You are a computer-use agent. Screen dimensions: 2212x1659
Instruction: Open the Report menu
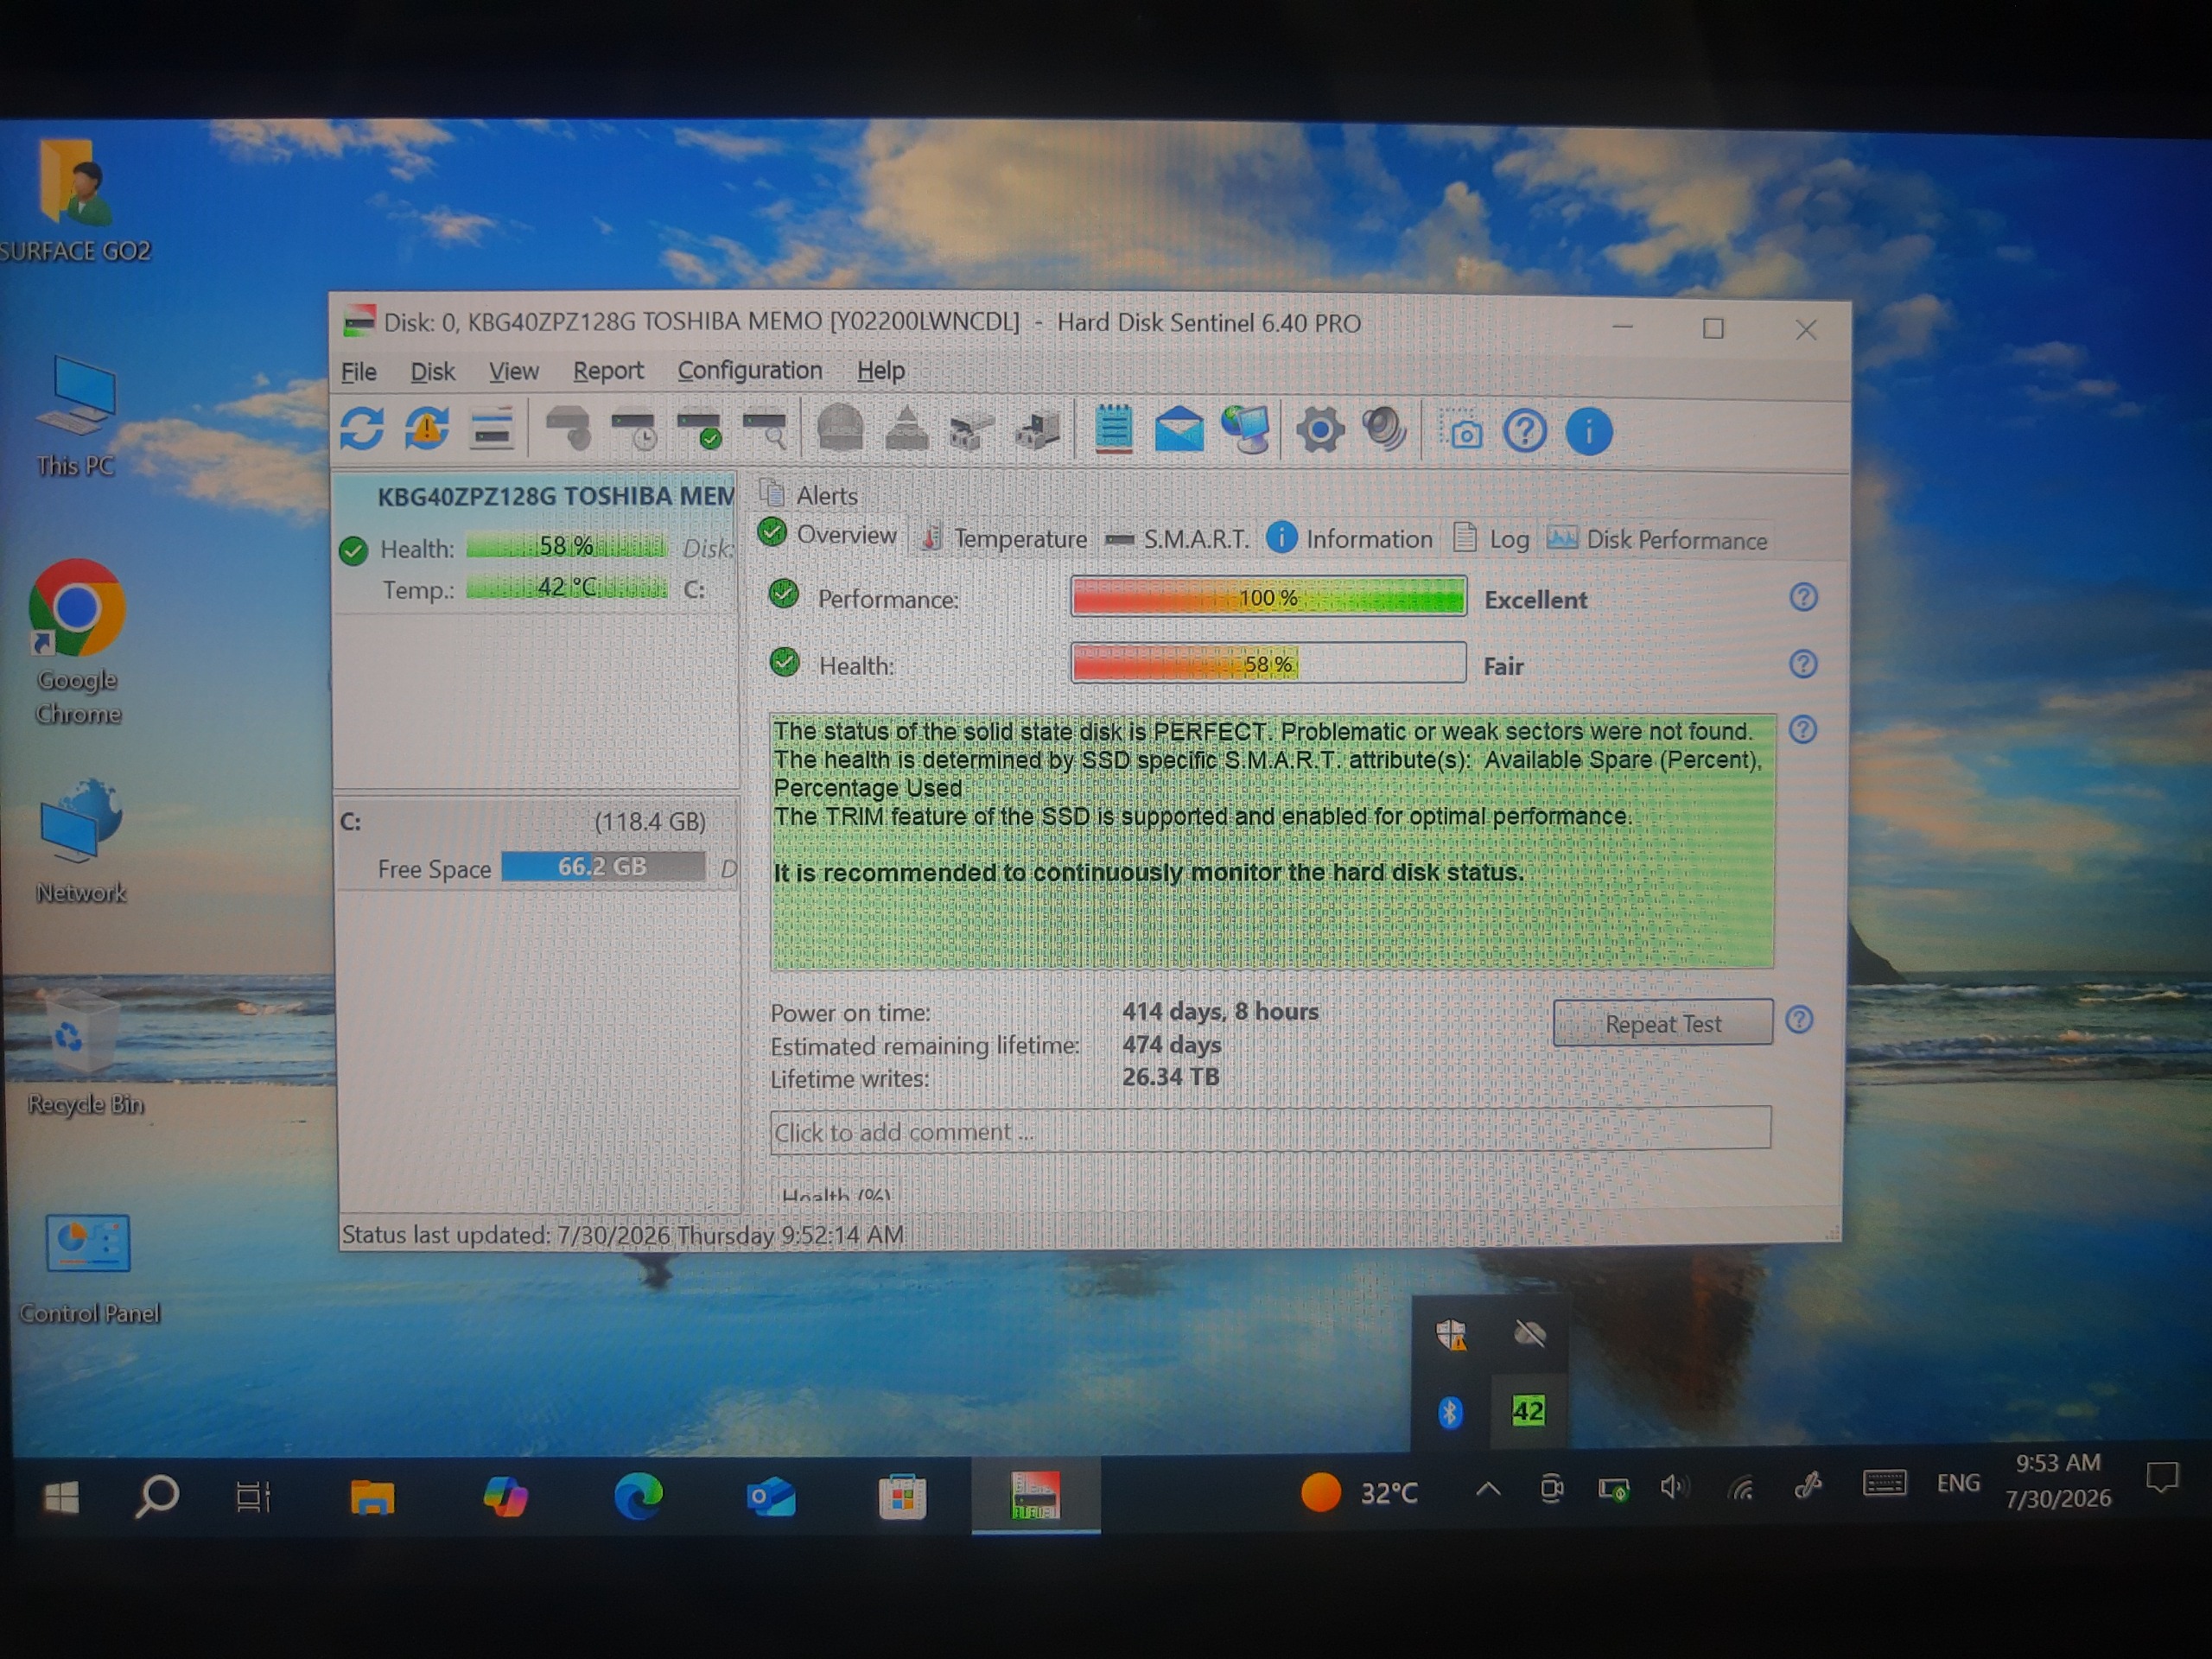pos(608,371)
